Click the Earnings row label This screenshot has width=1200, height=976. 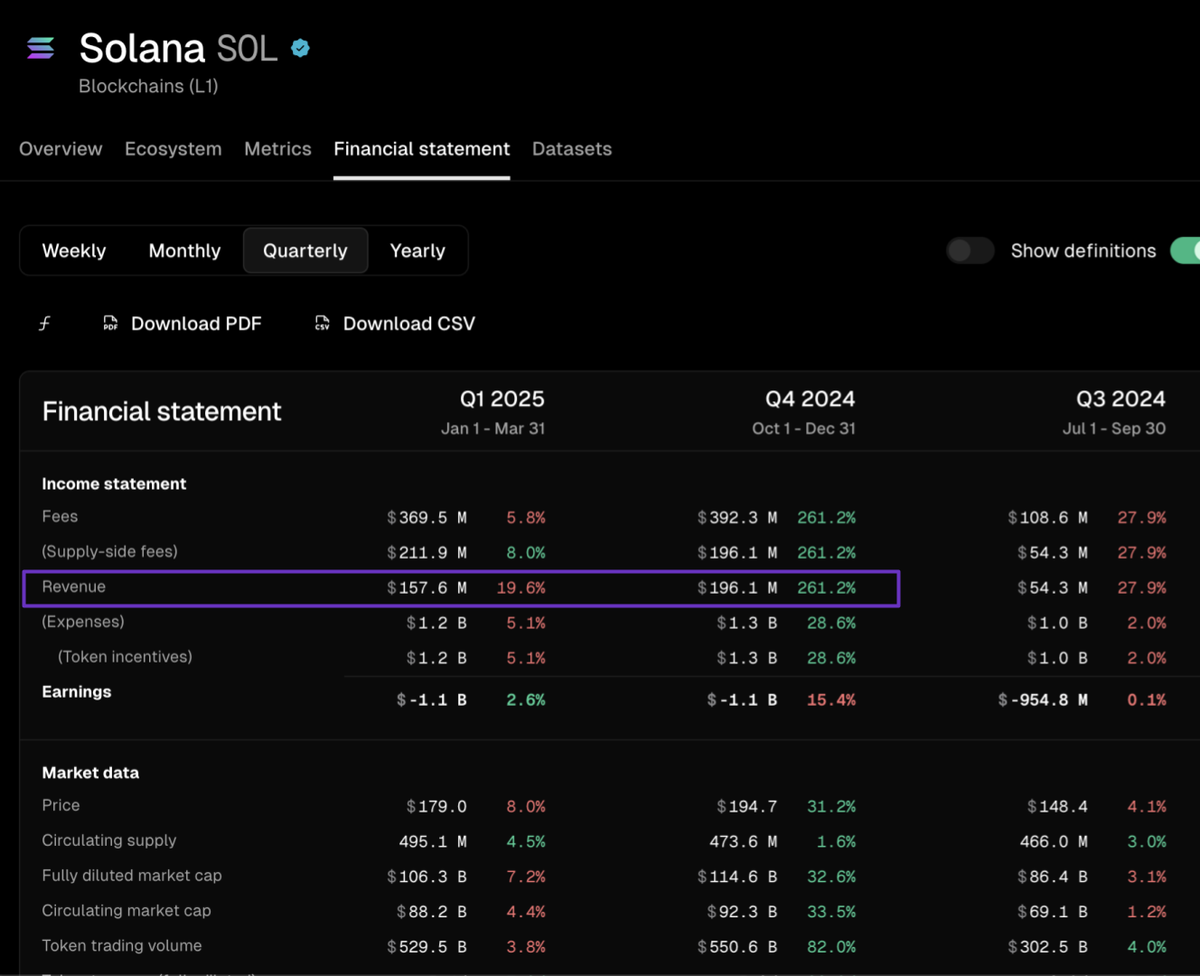coord(77,692)
